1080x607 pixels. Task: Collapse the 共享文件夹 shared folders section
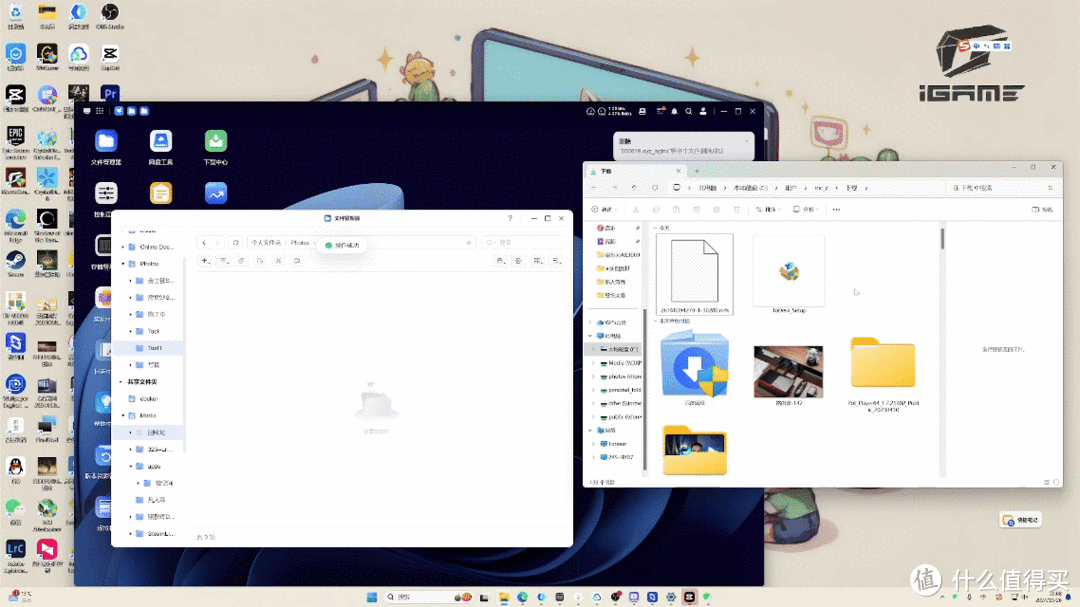(122, 382)
